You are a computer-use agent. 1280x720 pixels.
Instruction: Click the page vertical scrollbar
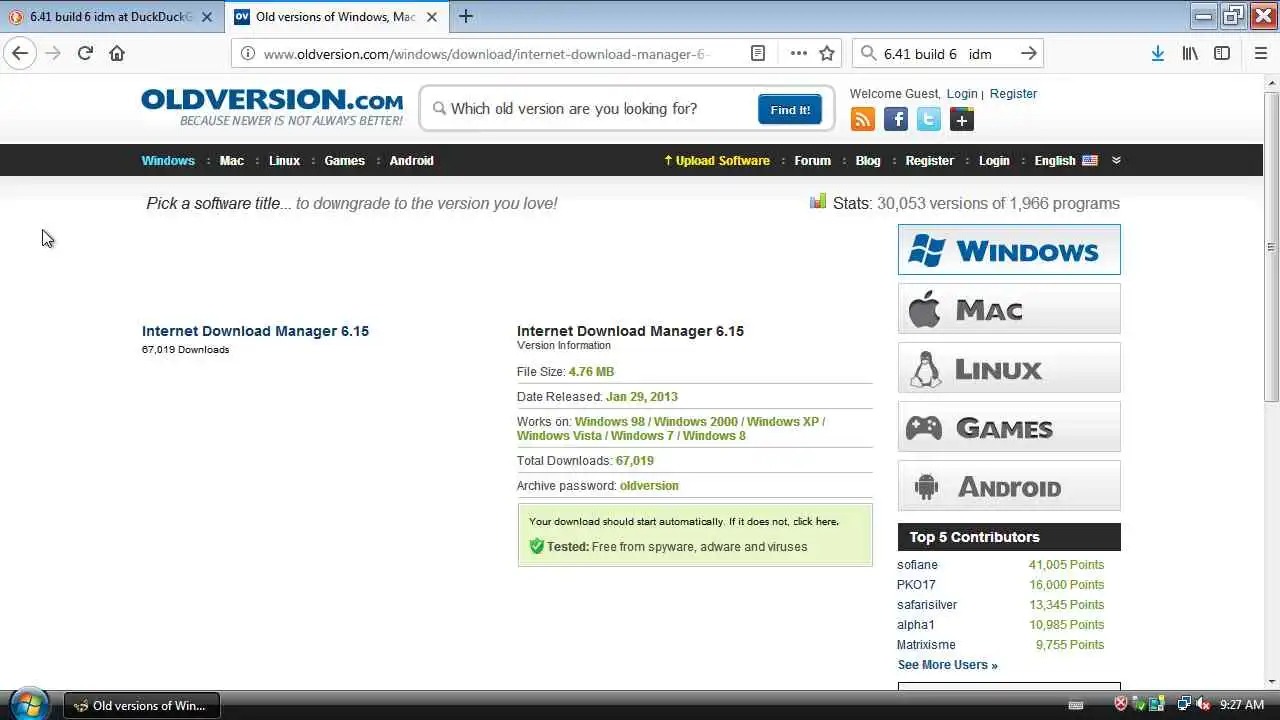pyautogui.click(x=1271, y=246)
